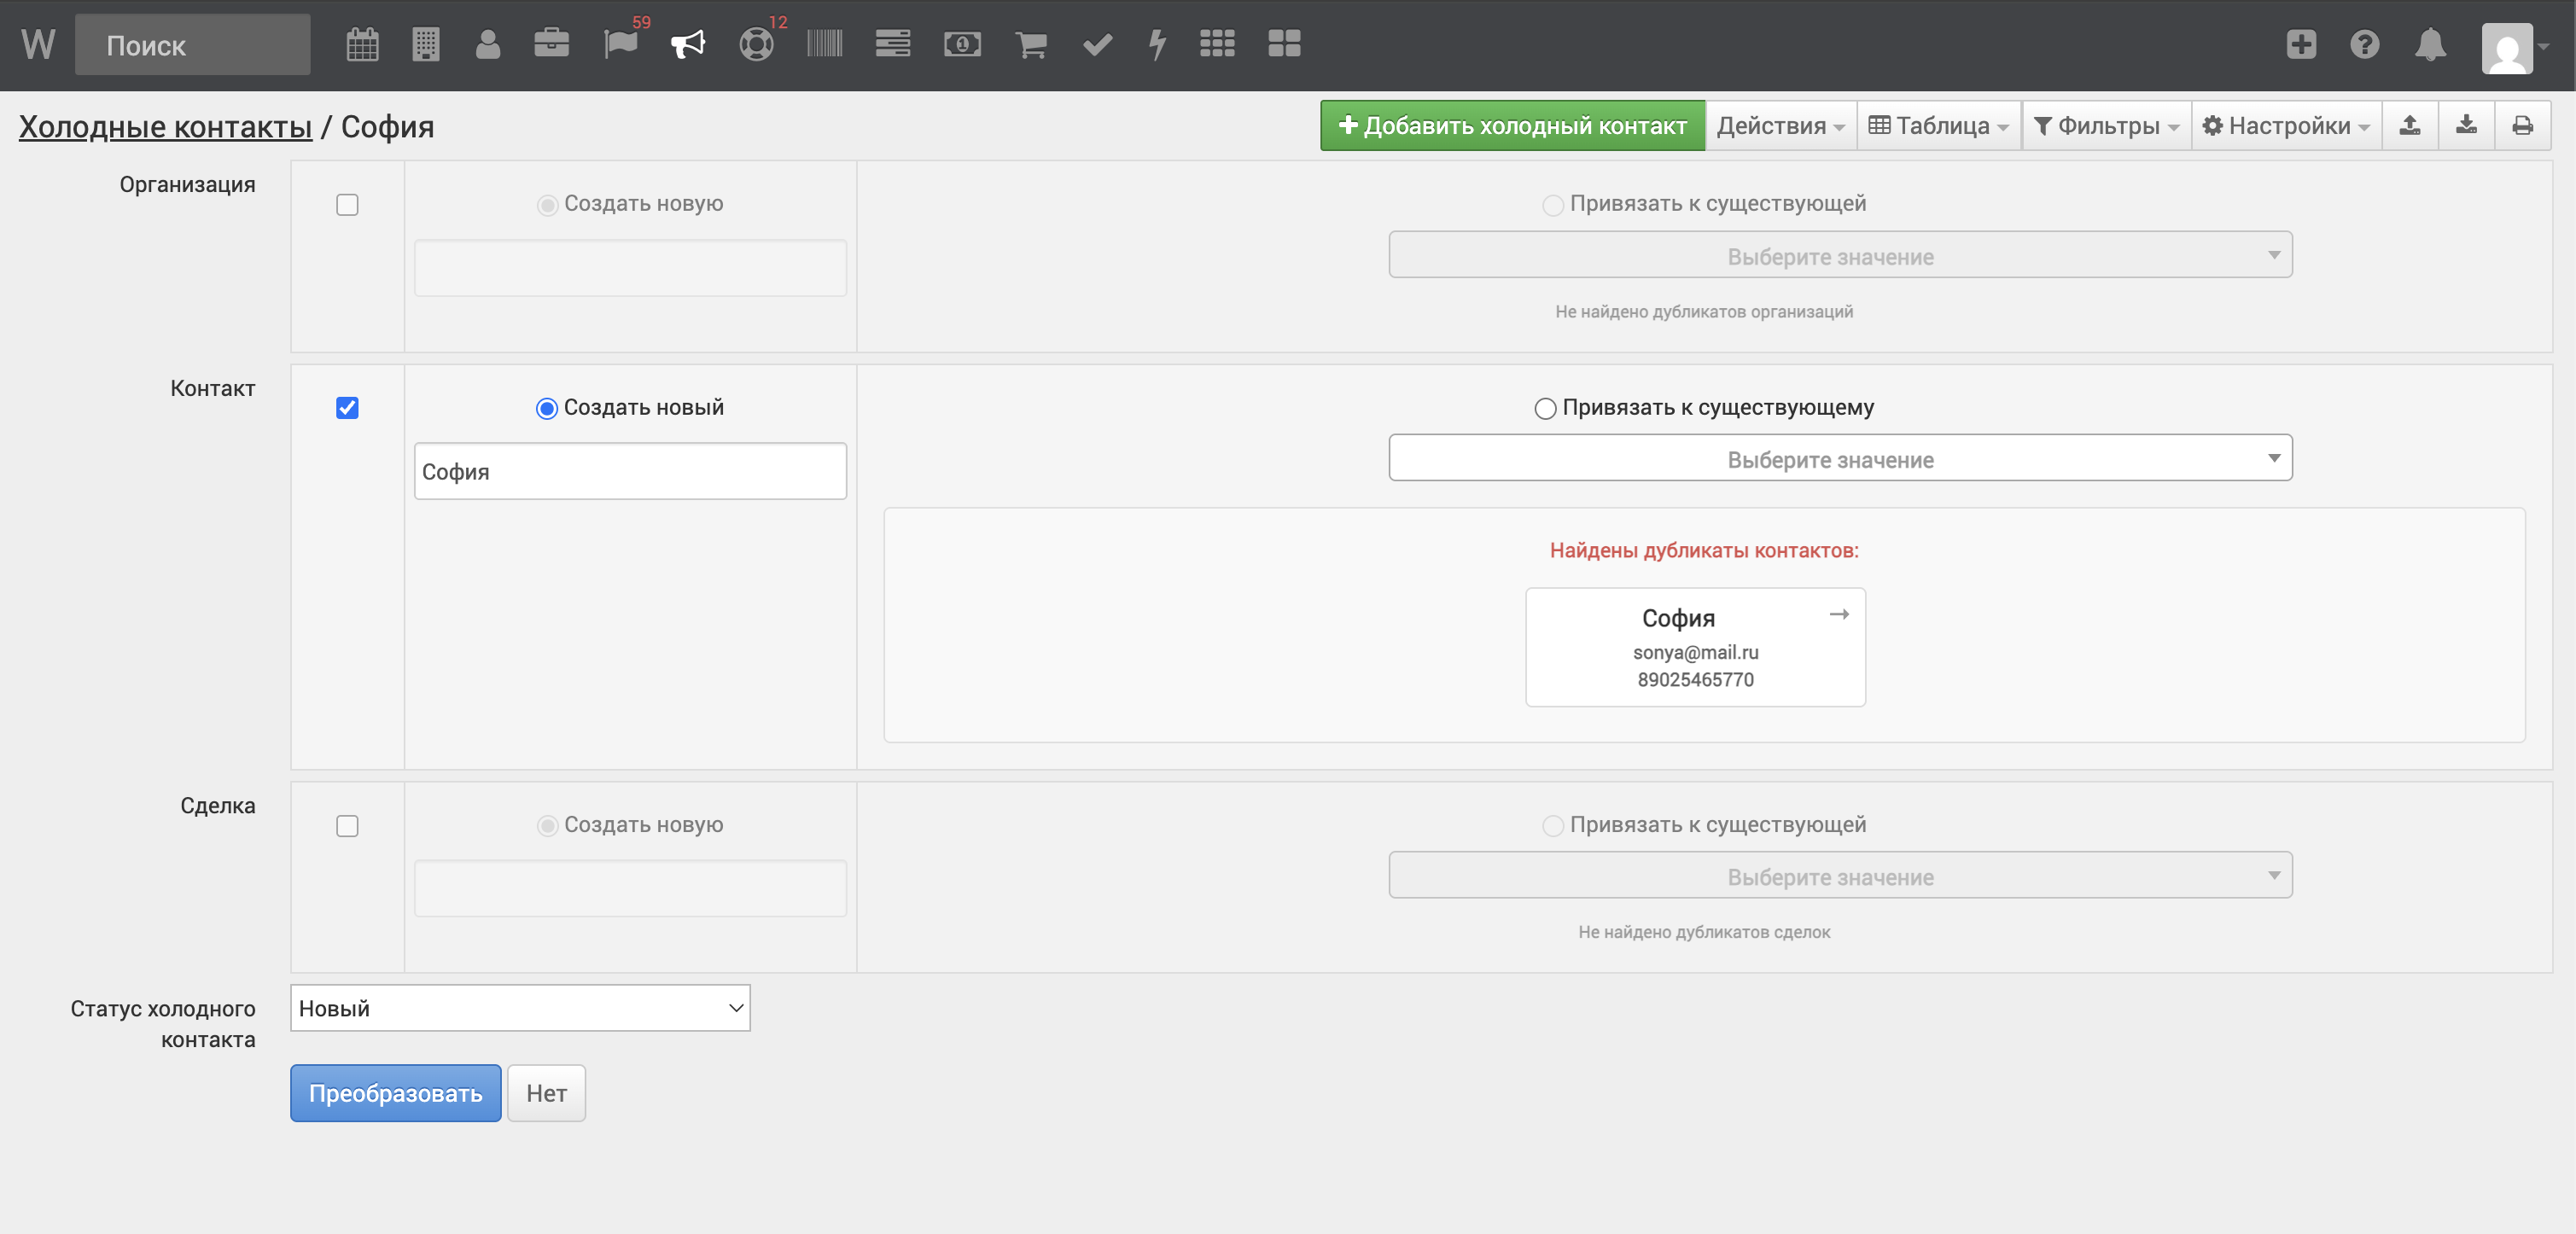Open the briefcase deals icon
This screenshot has height=1234, width=2576.
tap(551, 44)
